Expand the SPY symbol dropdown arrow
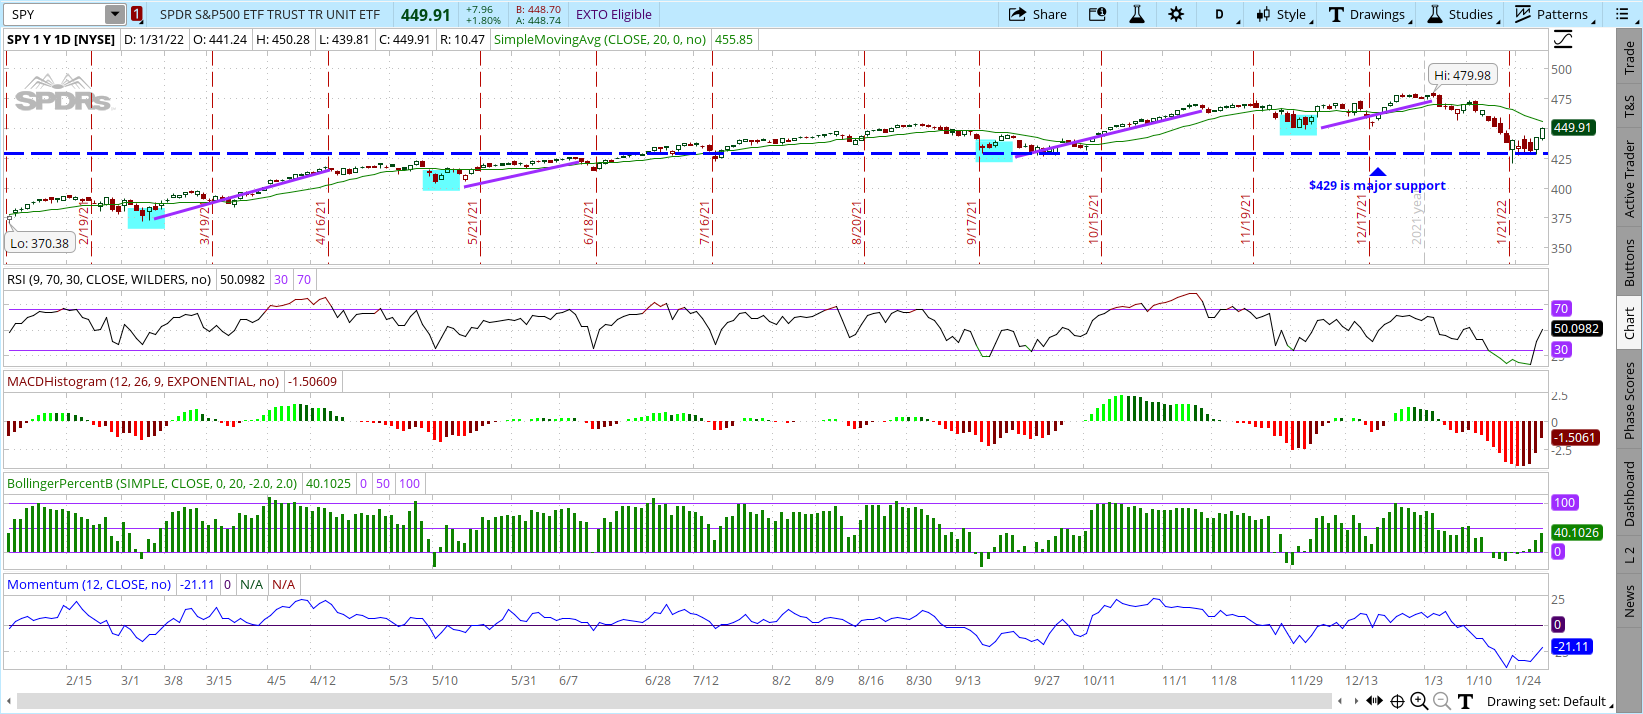1643x714 pixels. coord(115,14)
